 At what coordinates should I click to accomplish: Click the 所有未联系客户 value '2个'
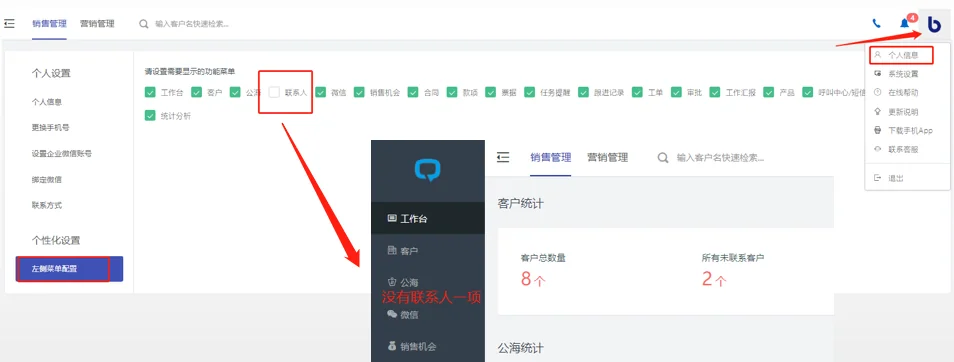(714, 279)
